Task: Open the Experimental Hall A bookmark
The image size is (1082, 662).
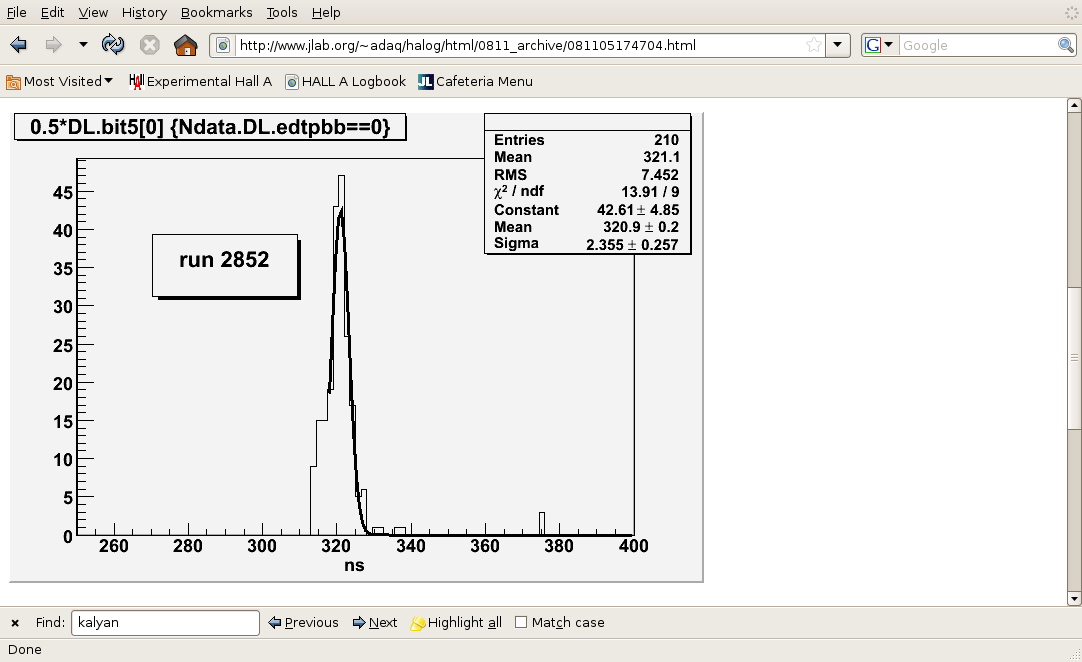Action: 201,81
